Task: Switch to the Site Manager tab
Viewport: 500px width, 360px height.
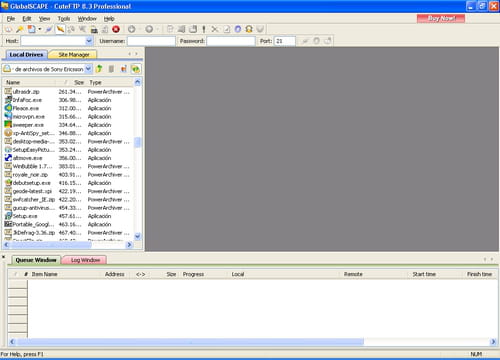Action: point(74,54)
